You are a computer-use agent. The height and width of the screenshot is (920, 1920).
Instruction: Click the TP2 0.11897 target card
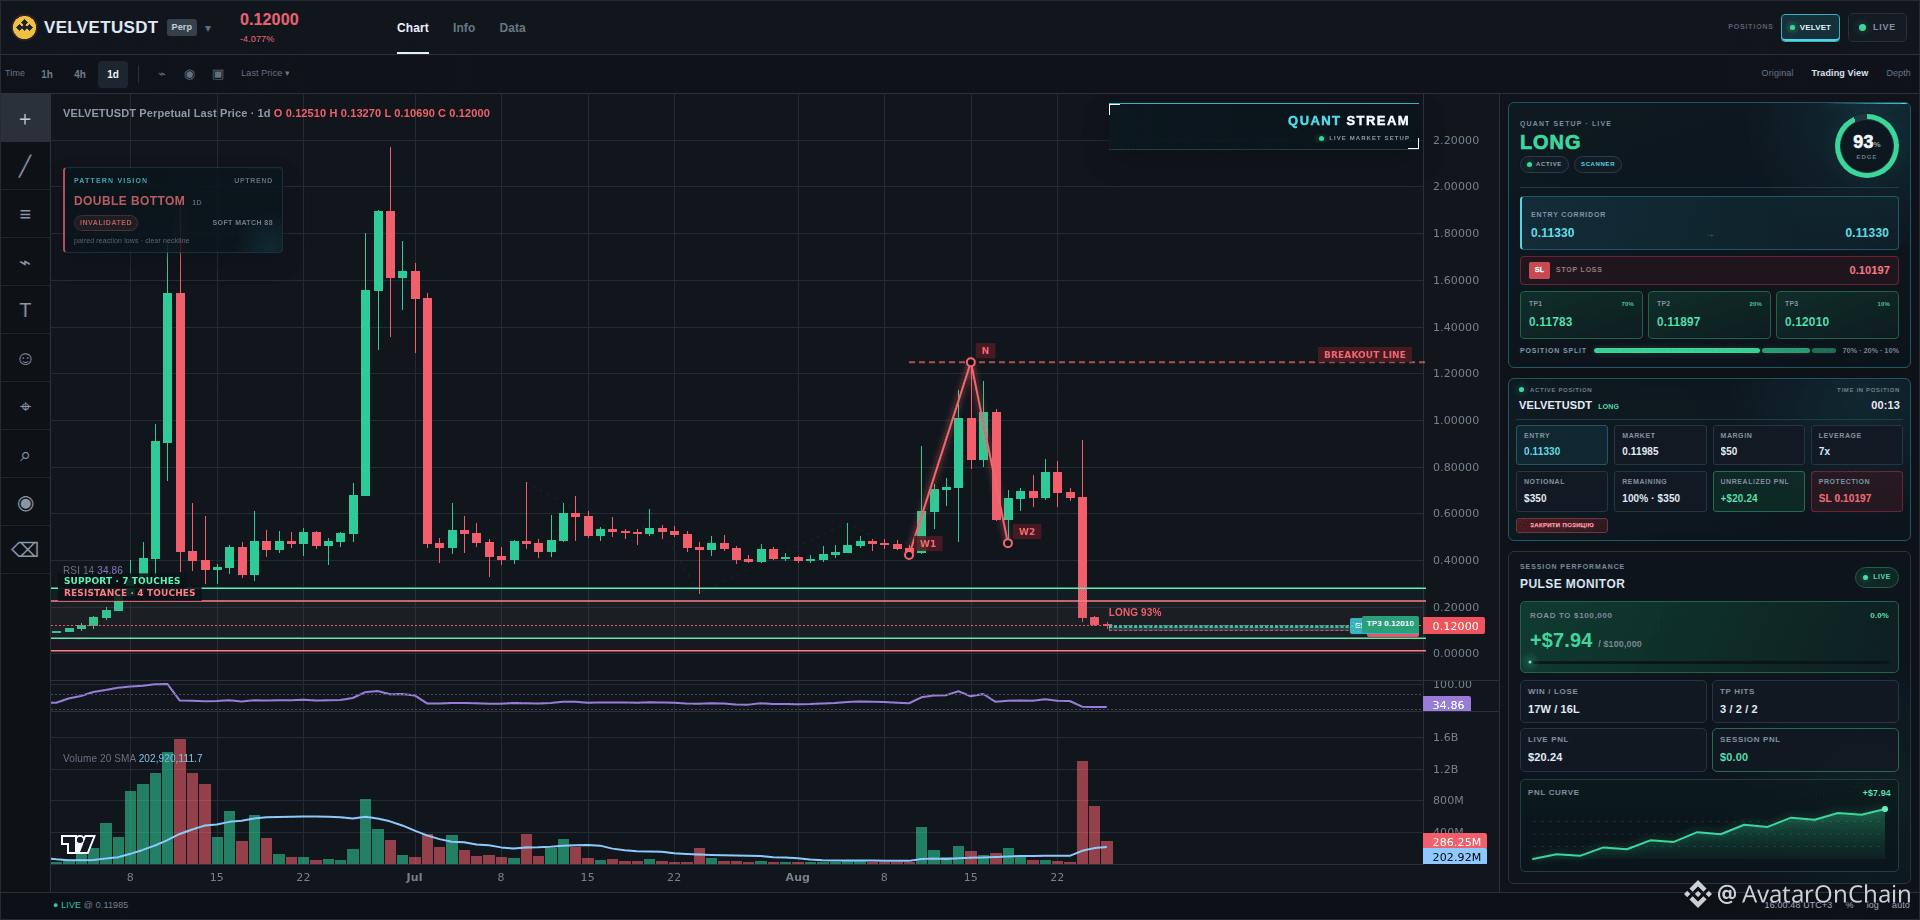(x=1709, y=315)
